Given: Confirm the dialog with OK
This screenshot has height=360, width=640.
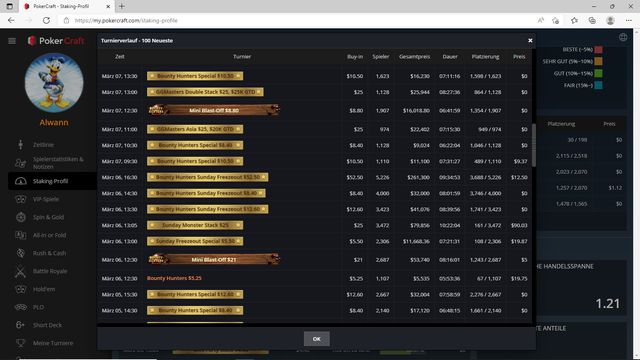Looking at the screenshot, I should tap(316, 339).
